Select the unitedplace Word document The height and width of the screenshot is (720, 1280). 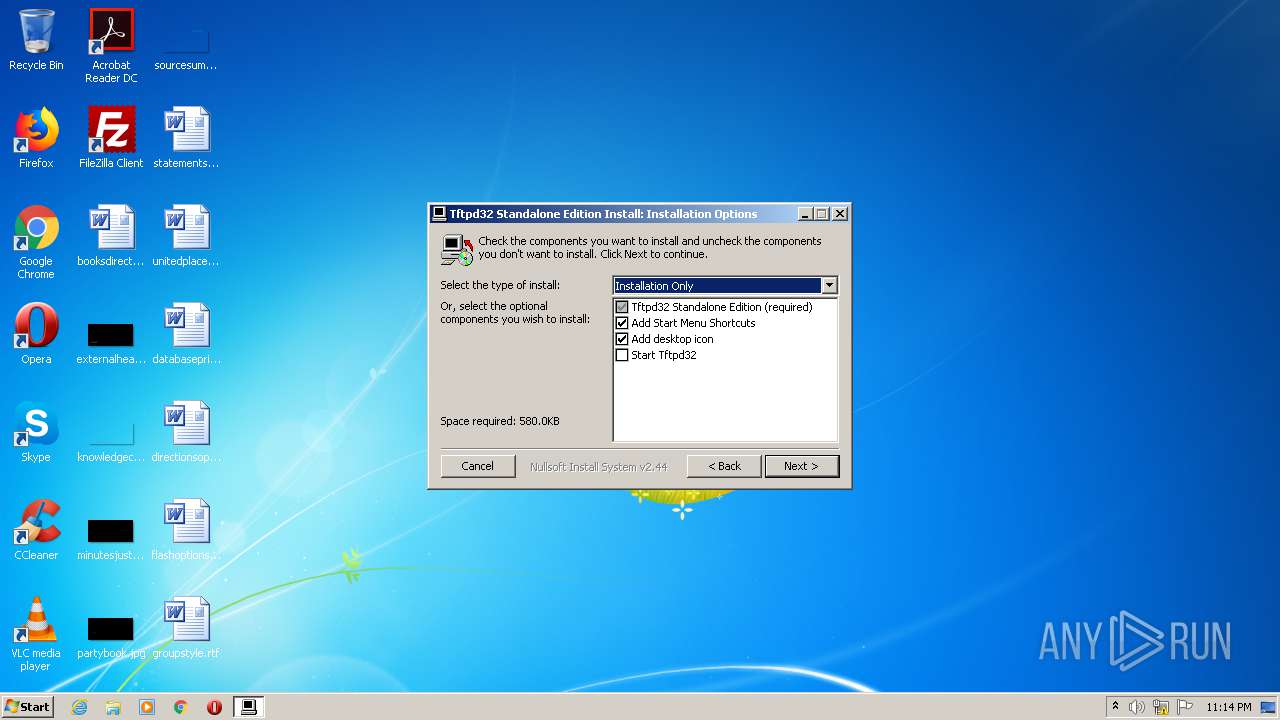pyautogui.click(x=186, y=236)
